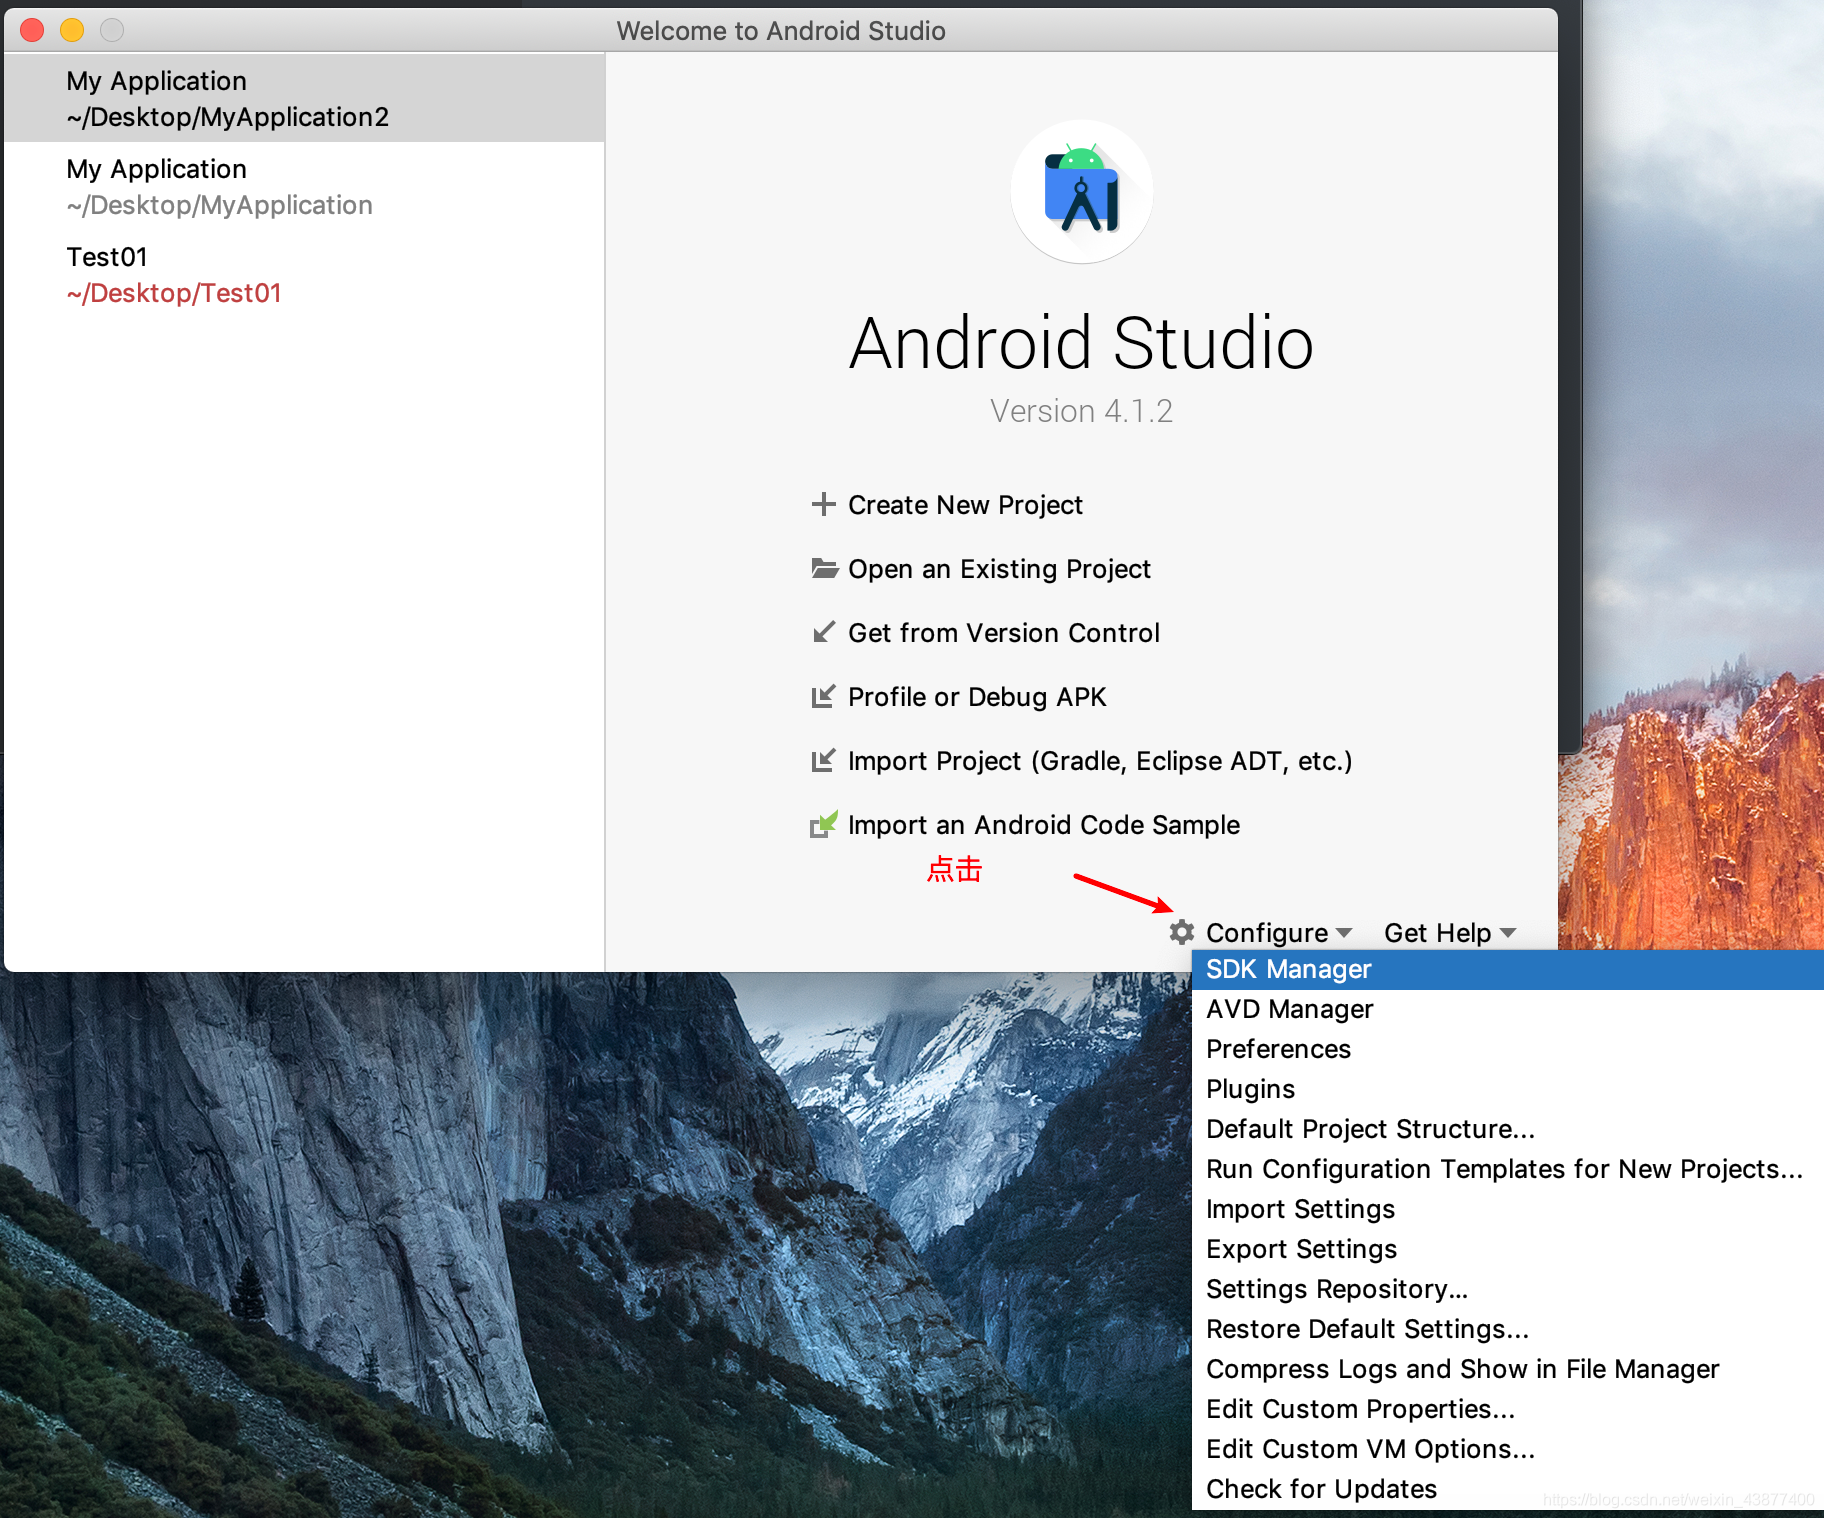Open recent project Test01
This screenshot has width=1824, height=1518.
click(x=304, y=274)
